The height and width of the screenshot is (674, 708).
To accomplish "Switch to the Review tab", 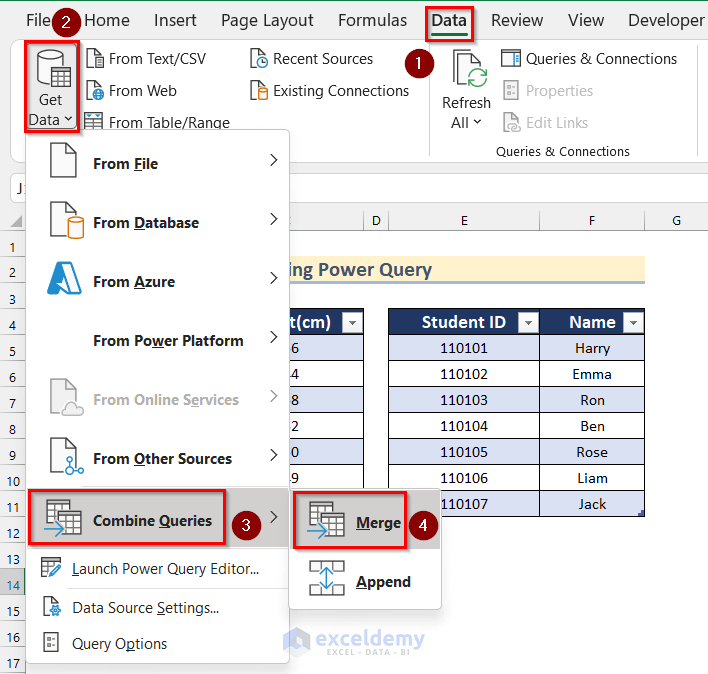I will pos(517,20).
